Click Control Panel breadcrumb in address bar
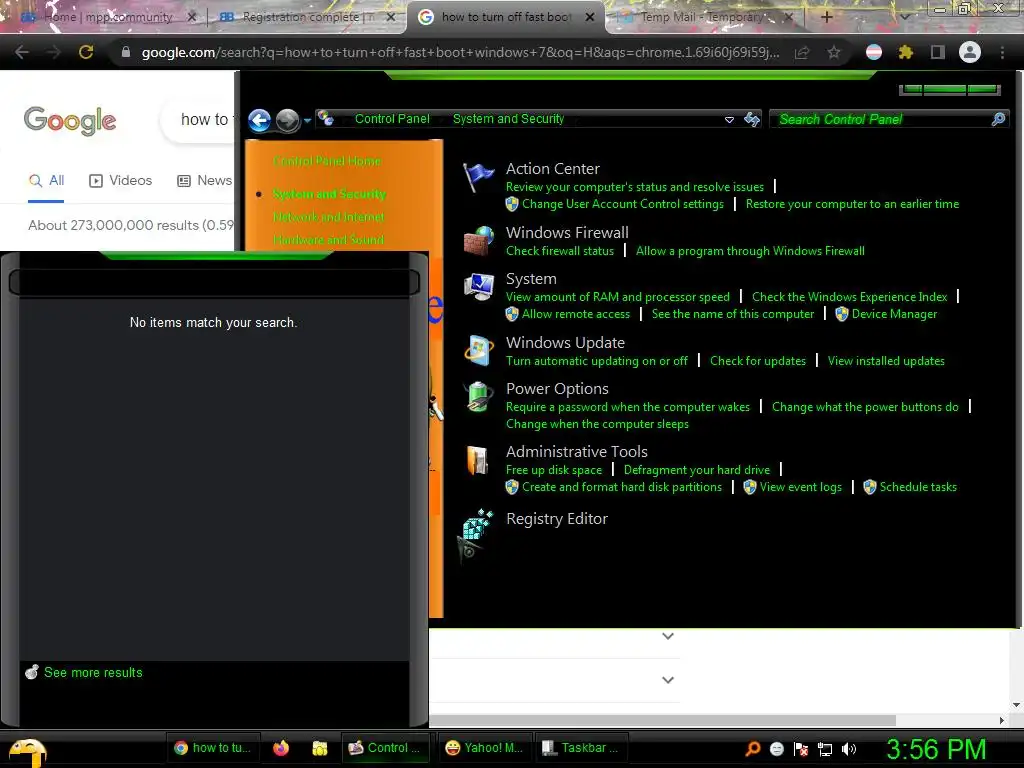1024x768 pixels. pos(392,119)
